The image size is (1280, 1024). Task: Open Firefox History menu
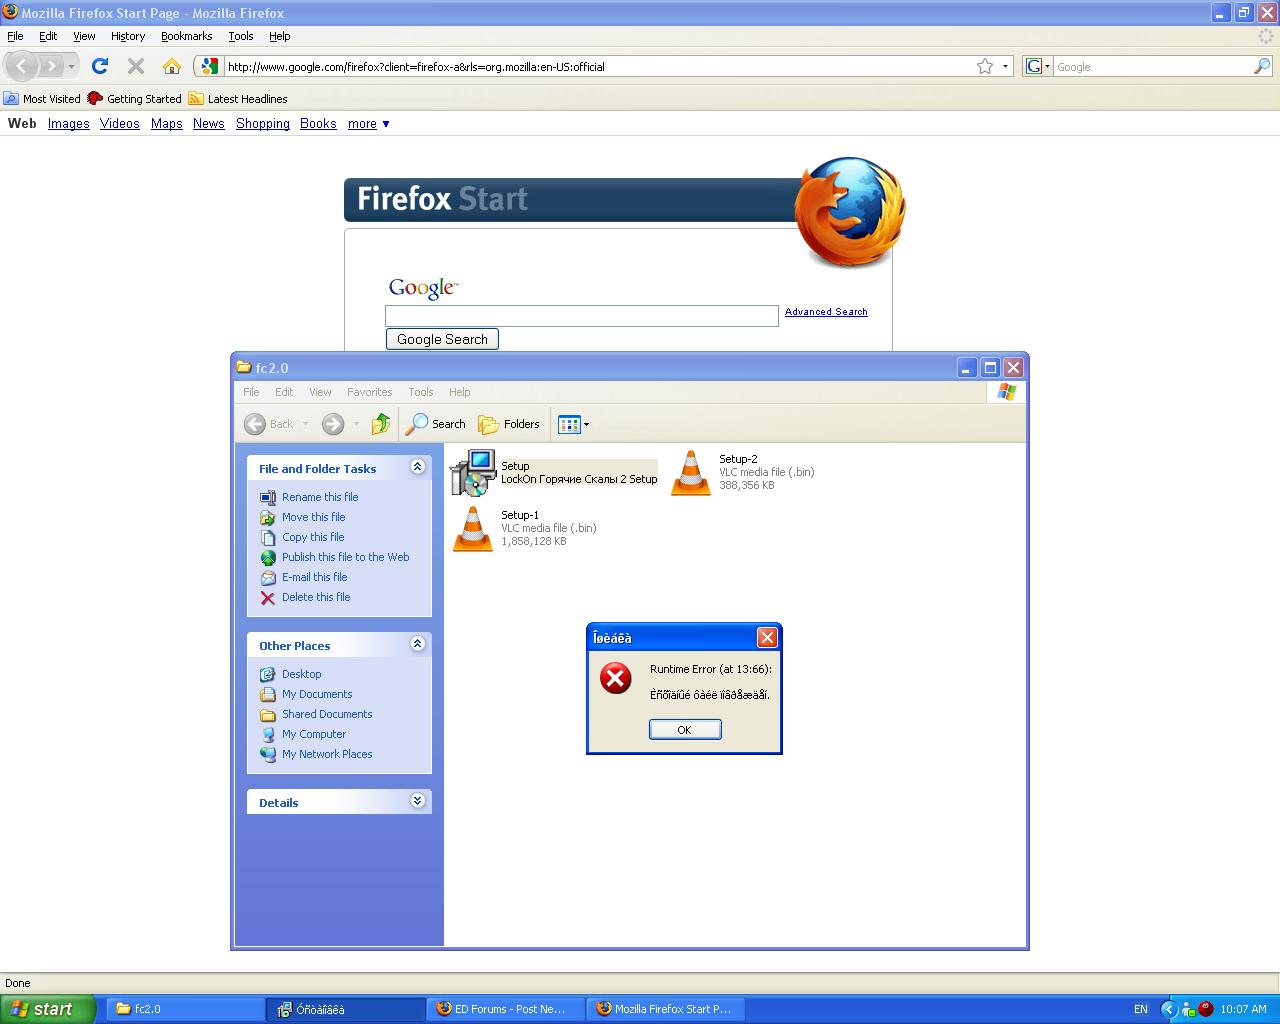[128, 36]
